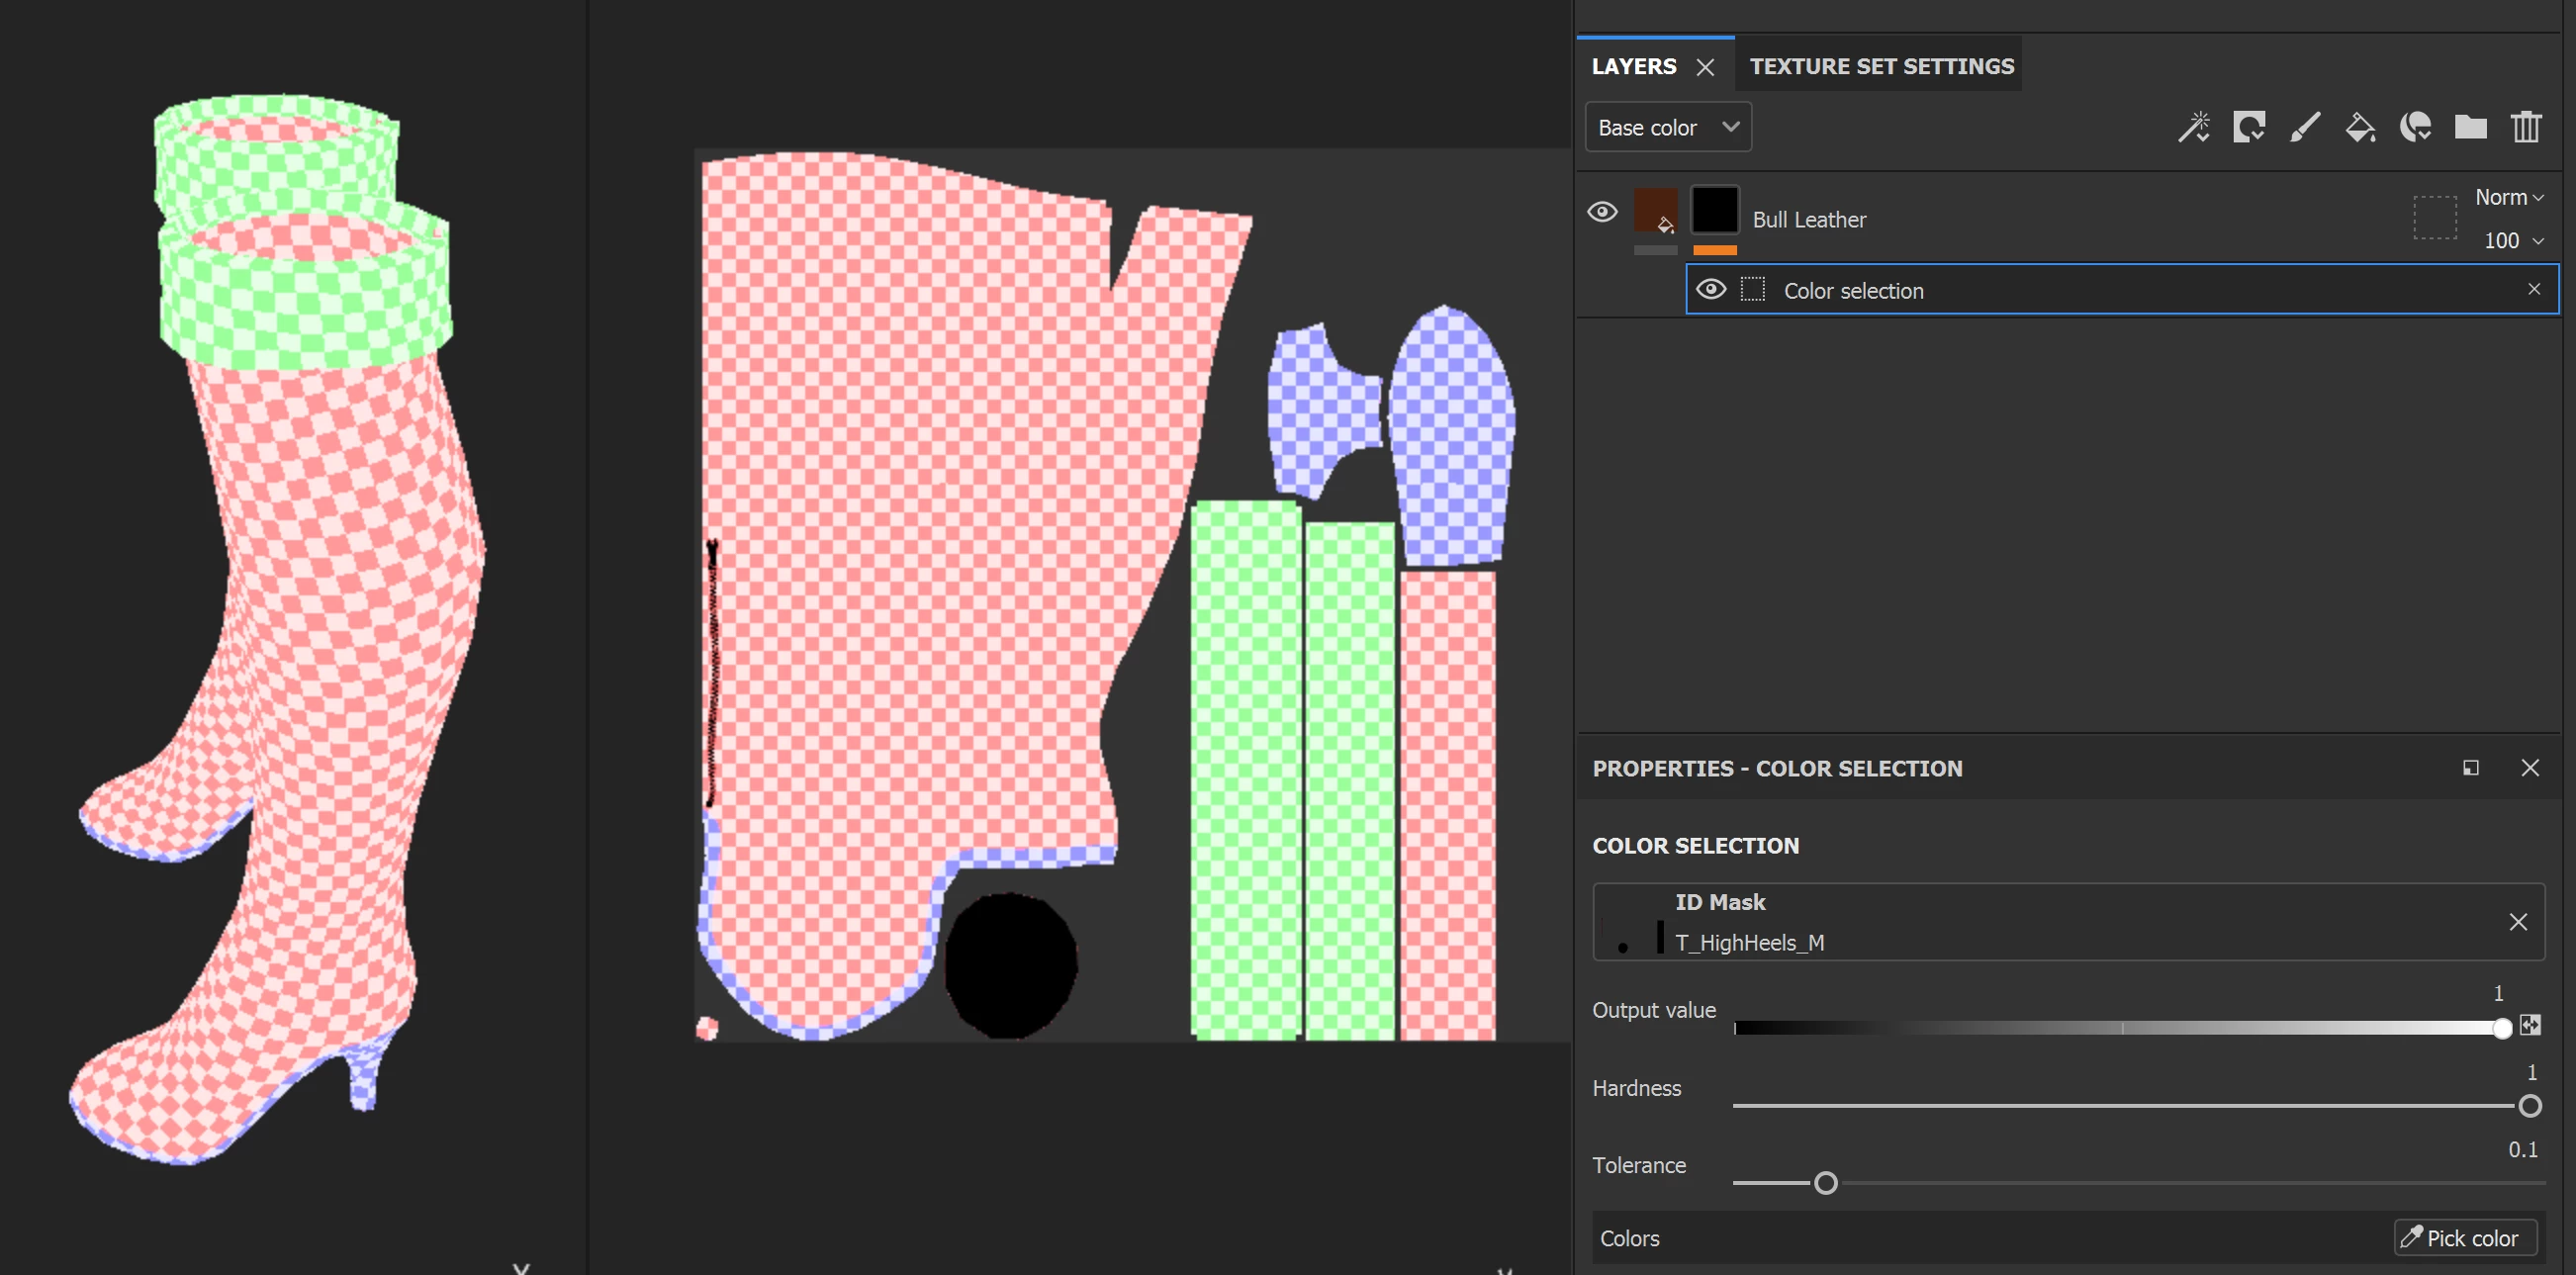This screenshot has height=1275, width=2576.
Task: Add a fill layer with bucket icon
Action: point(2360,128)
